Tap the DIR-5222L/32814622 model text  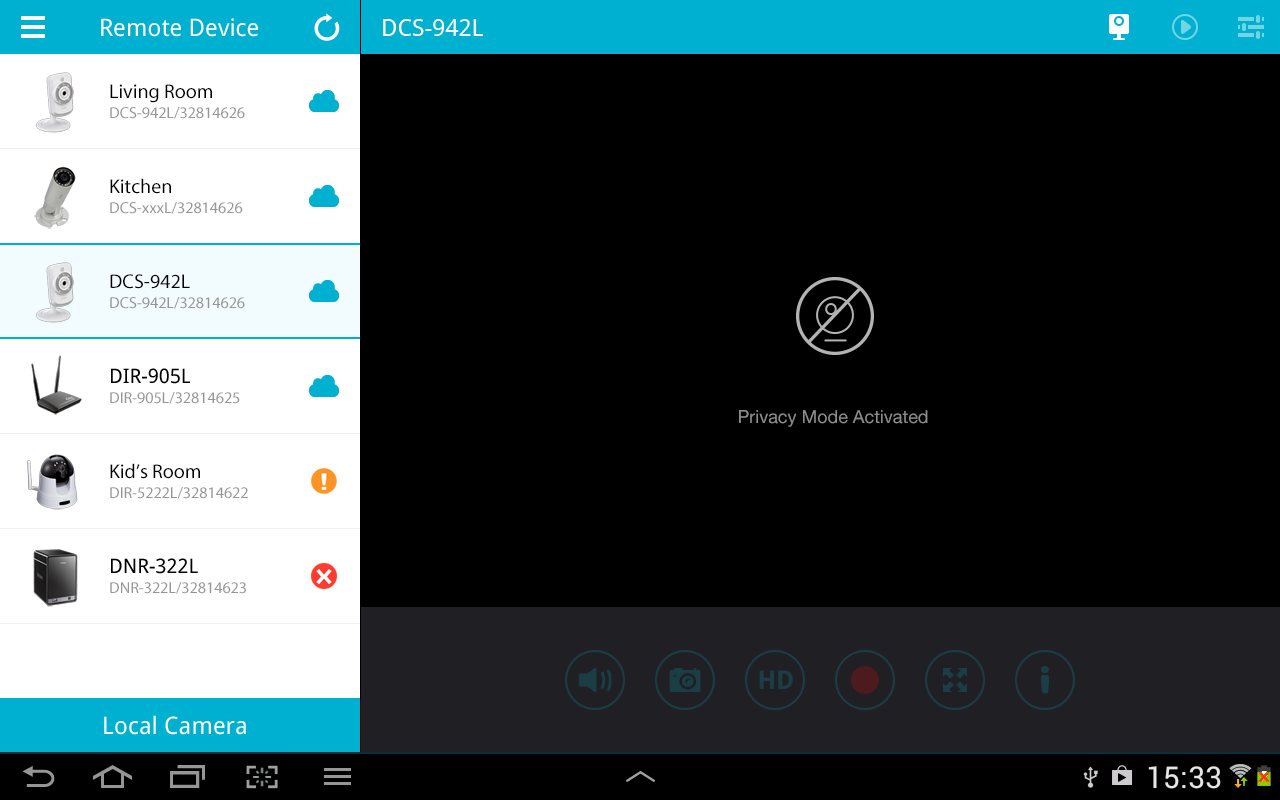pyautogui.click(x=179, y=493)
